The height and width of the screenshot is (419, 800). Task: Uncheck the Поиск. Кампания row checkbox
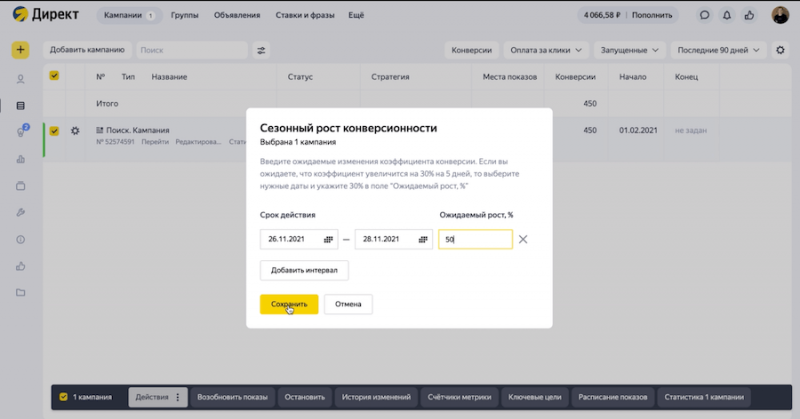(x=54, y=130)
